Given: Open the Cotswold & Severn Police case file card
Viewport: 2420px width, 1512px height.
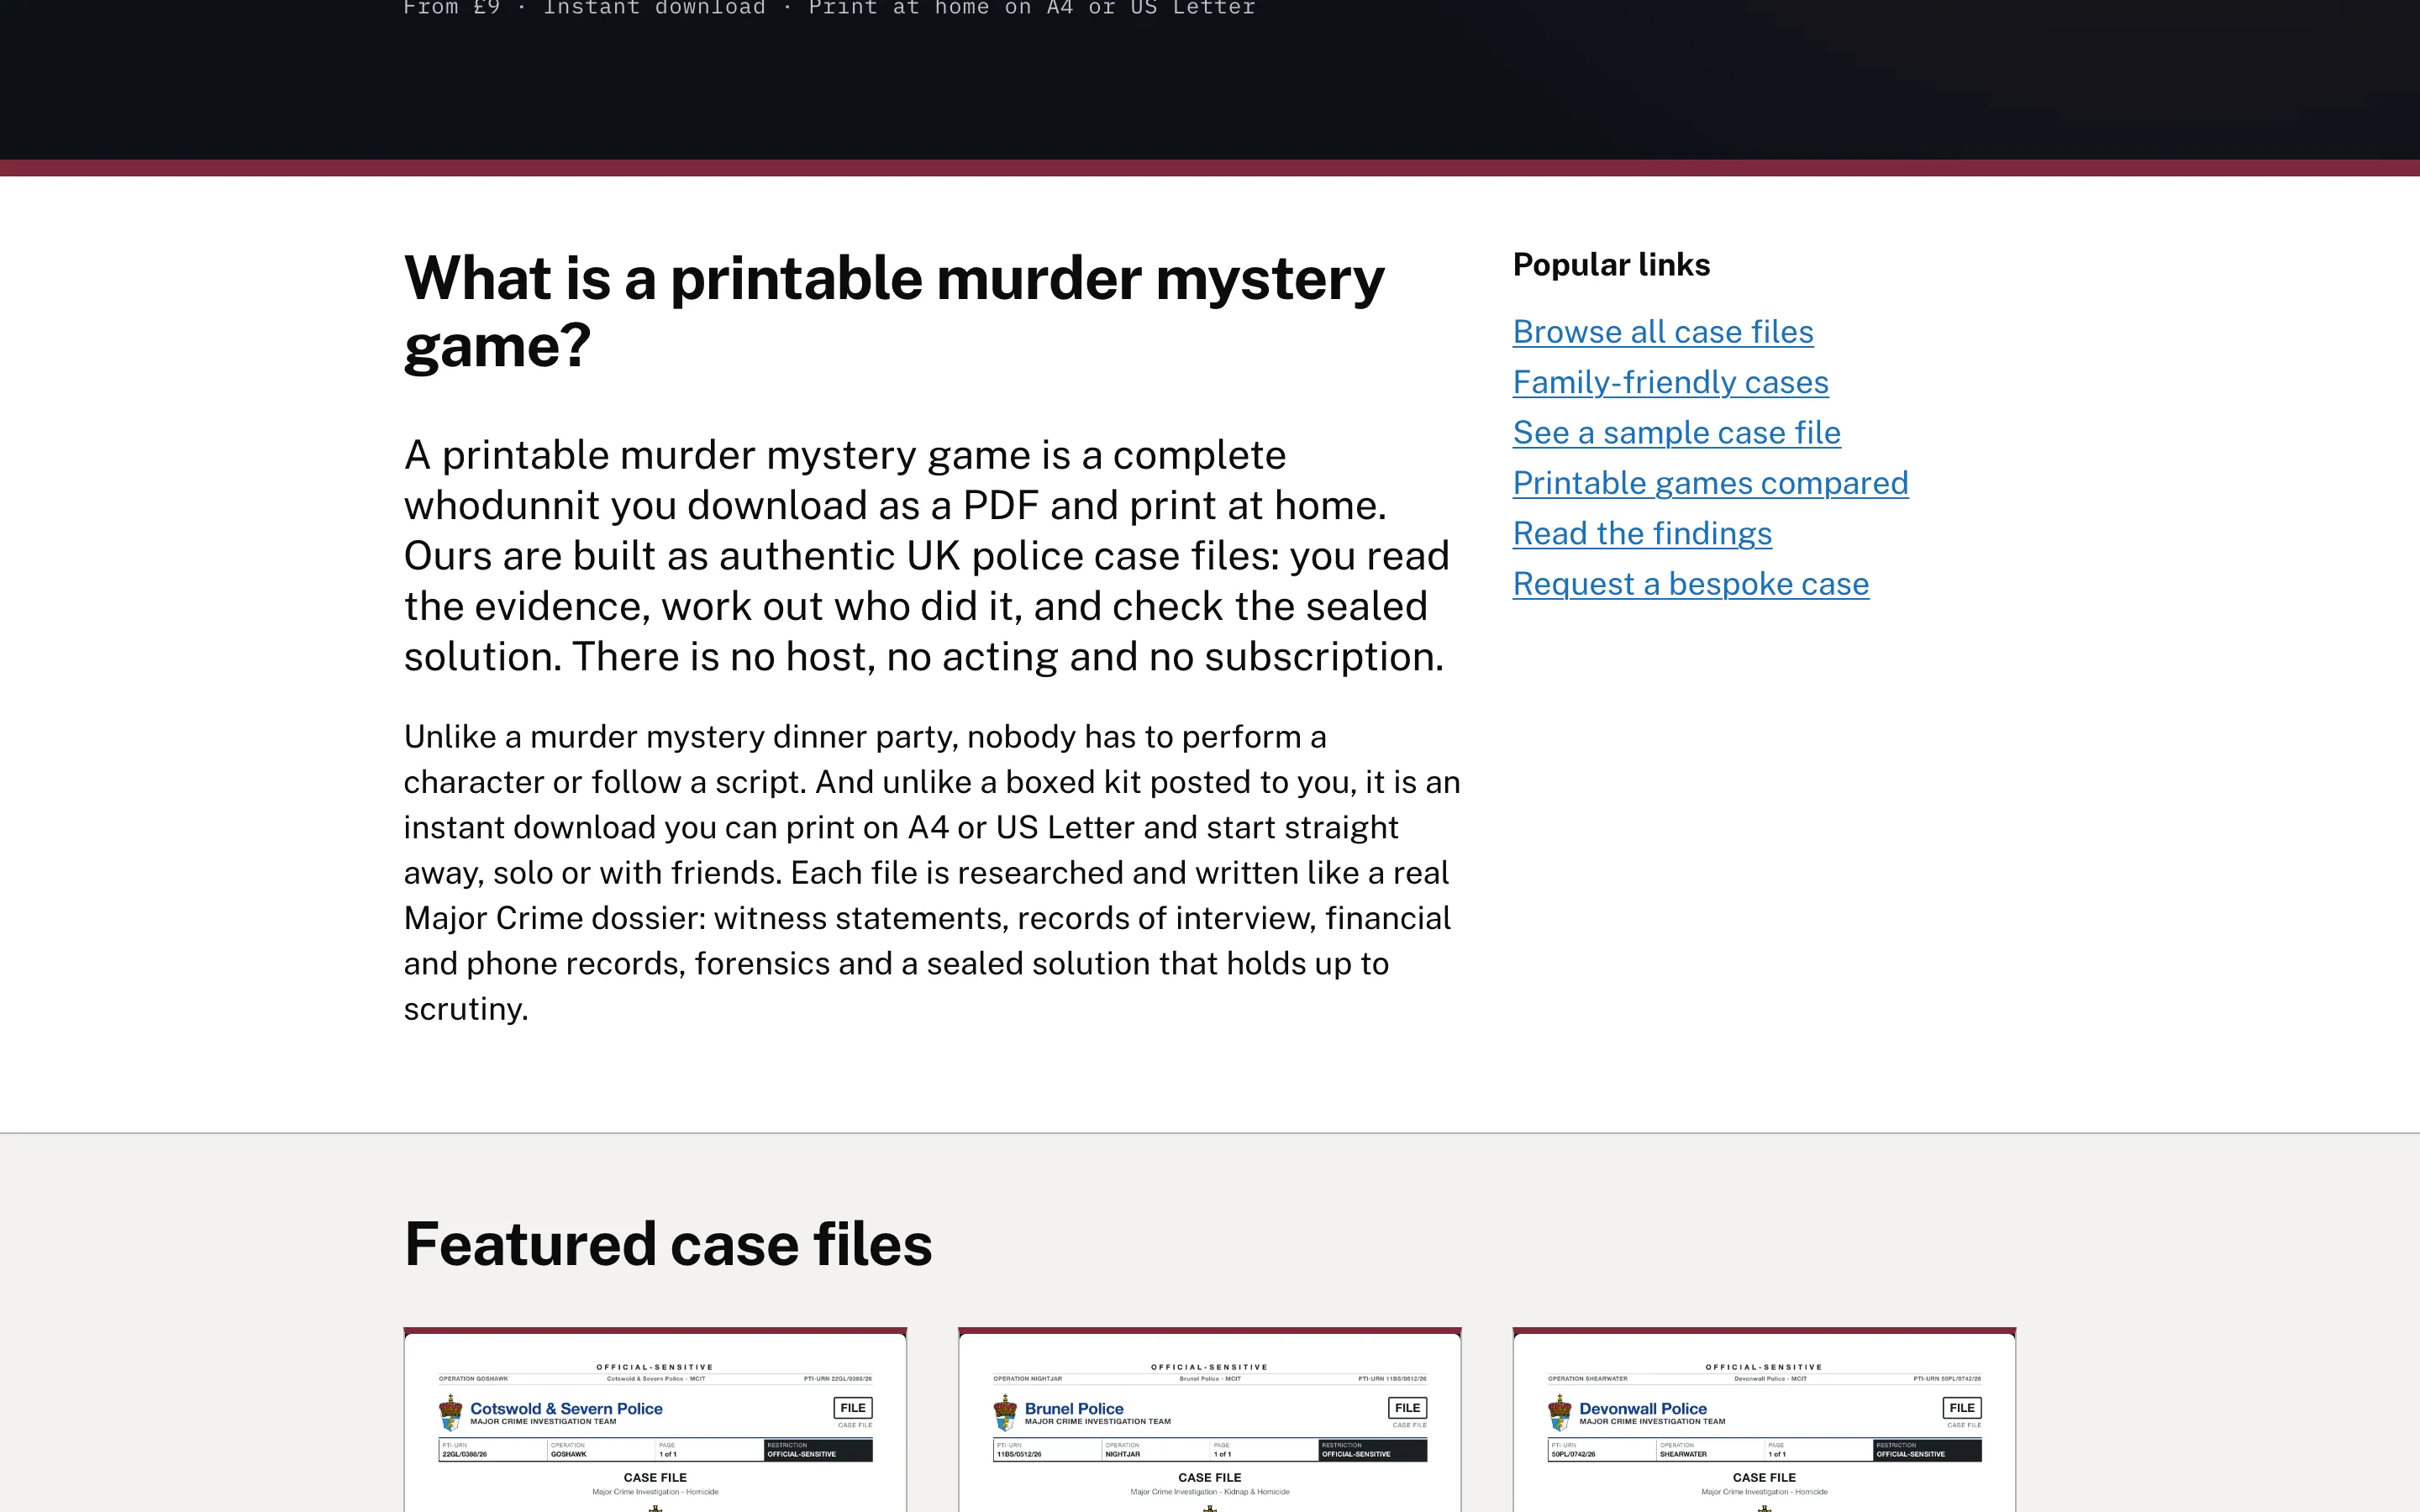Looking at the screenshot, I should tap(655, 1420).
